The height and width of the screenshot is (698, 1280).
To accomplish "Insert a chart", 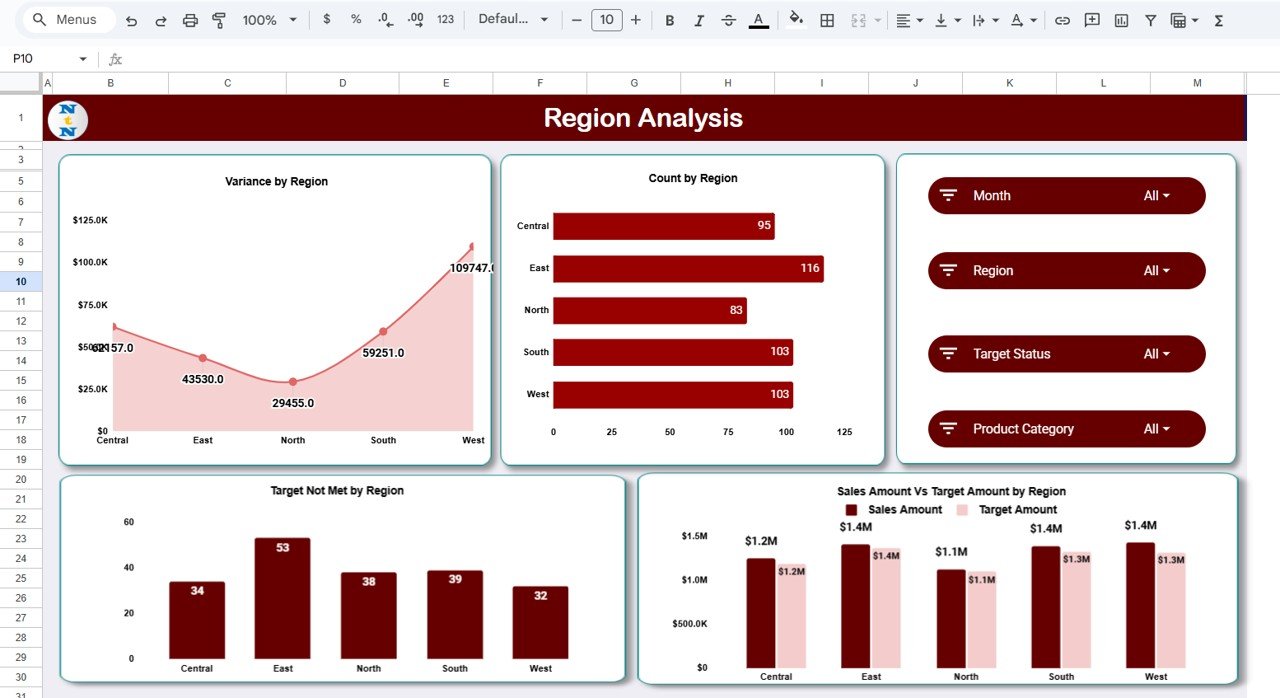I will click(1120, 19).
